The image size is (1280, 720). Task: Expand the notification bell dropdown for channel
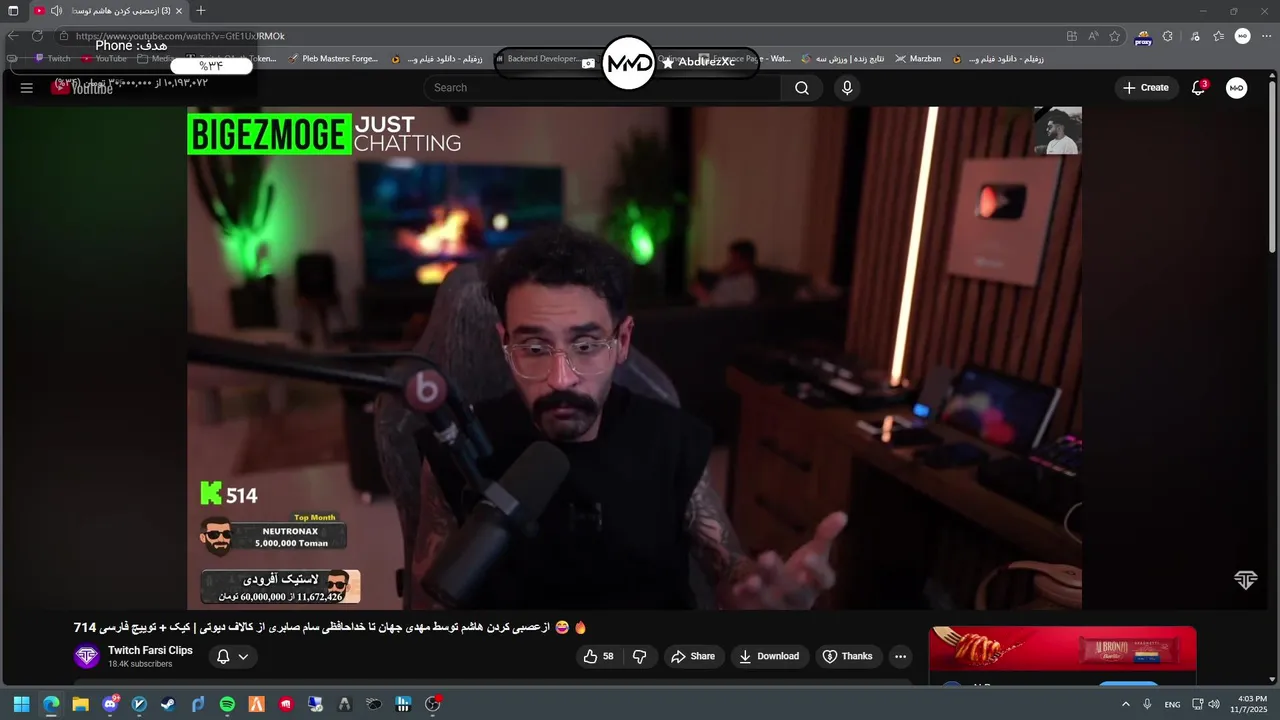[232, 656]
